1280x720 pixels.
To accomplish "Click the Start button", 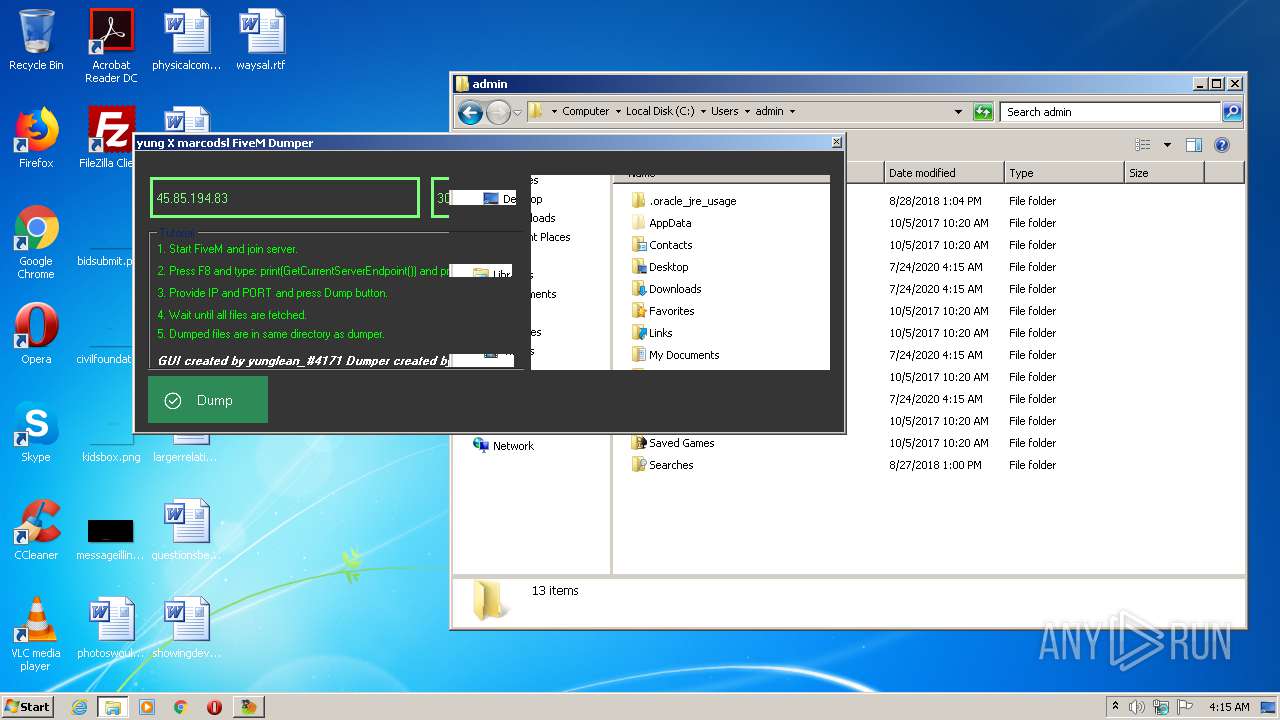I will point(28,706).
